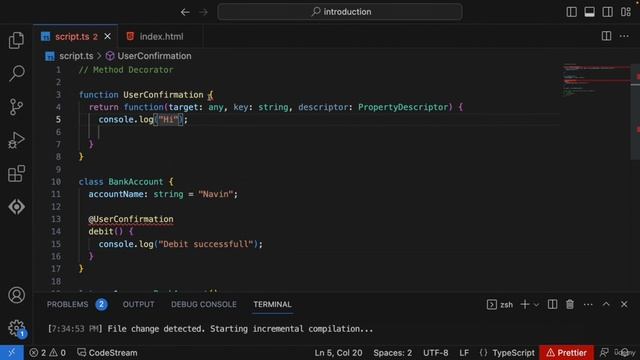
Task: Click the // Method Decorator comment
Action: pyautogui.click(x=126, y=70)
